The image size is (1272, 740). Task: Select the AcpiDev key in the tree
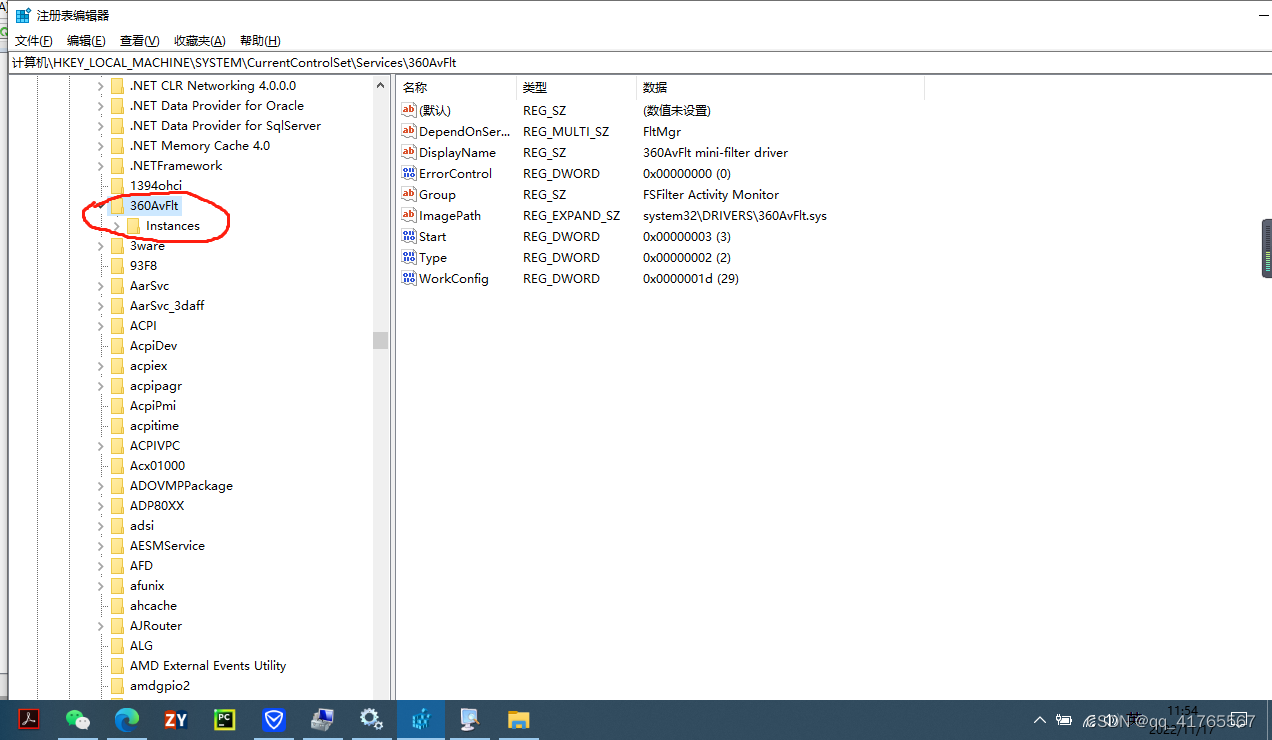153,345
